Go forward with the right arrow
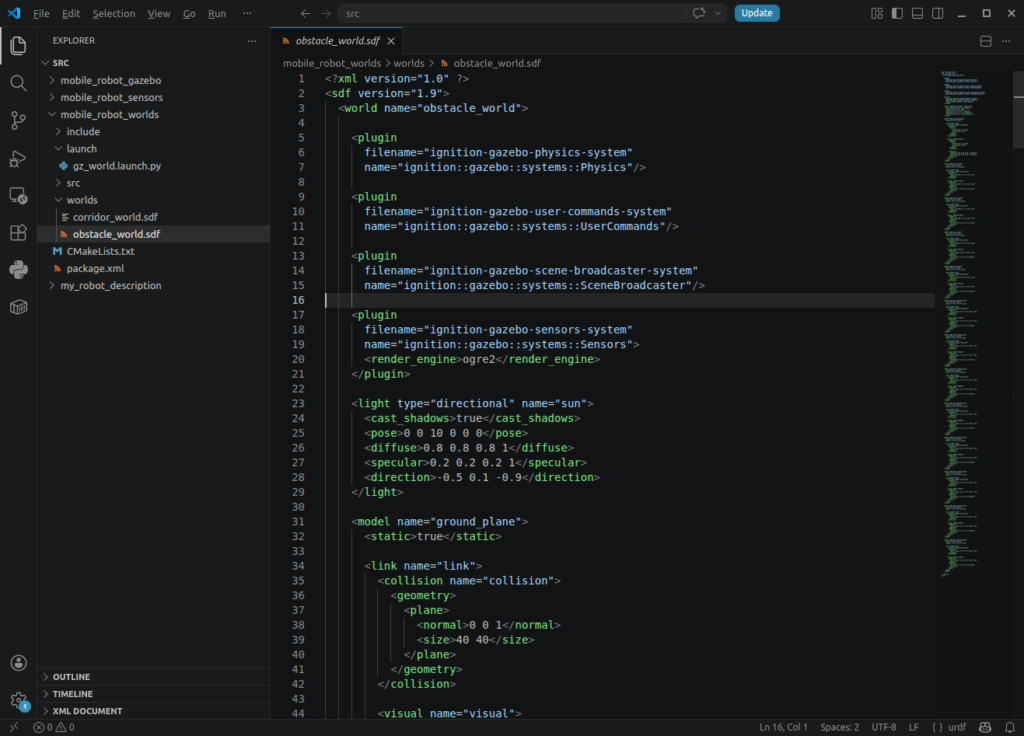The width and height of the screenshot is (1024, 736). coord(326,13)
